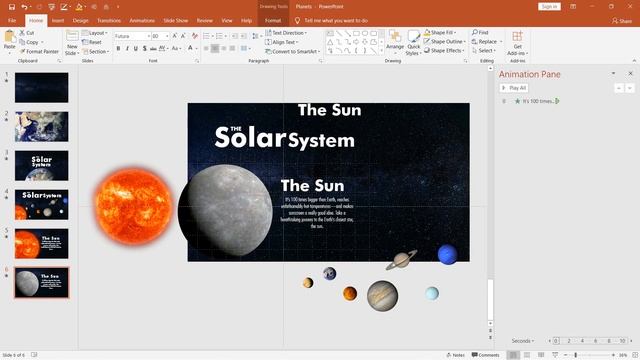Viewport: 640px width, 360px height.
Task: Expand the Layout dropdown
Action: click(x=95, y=33)
